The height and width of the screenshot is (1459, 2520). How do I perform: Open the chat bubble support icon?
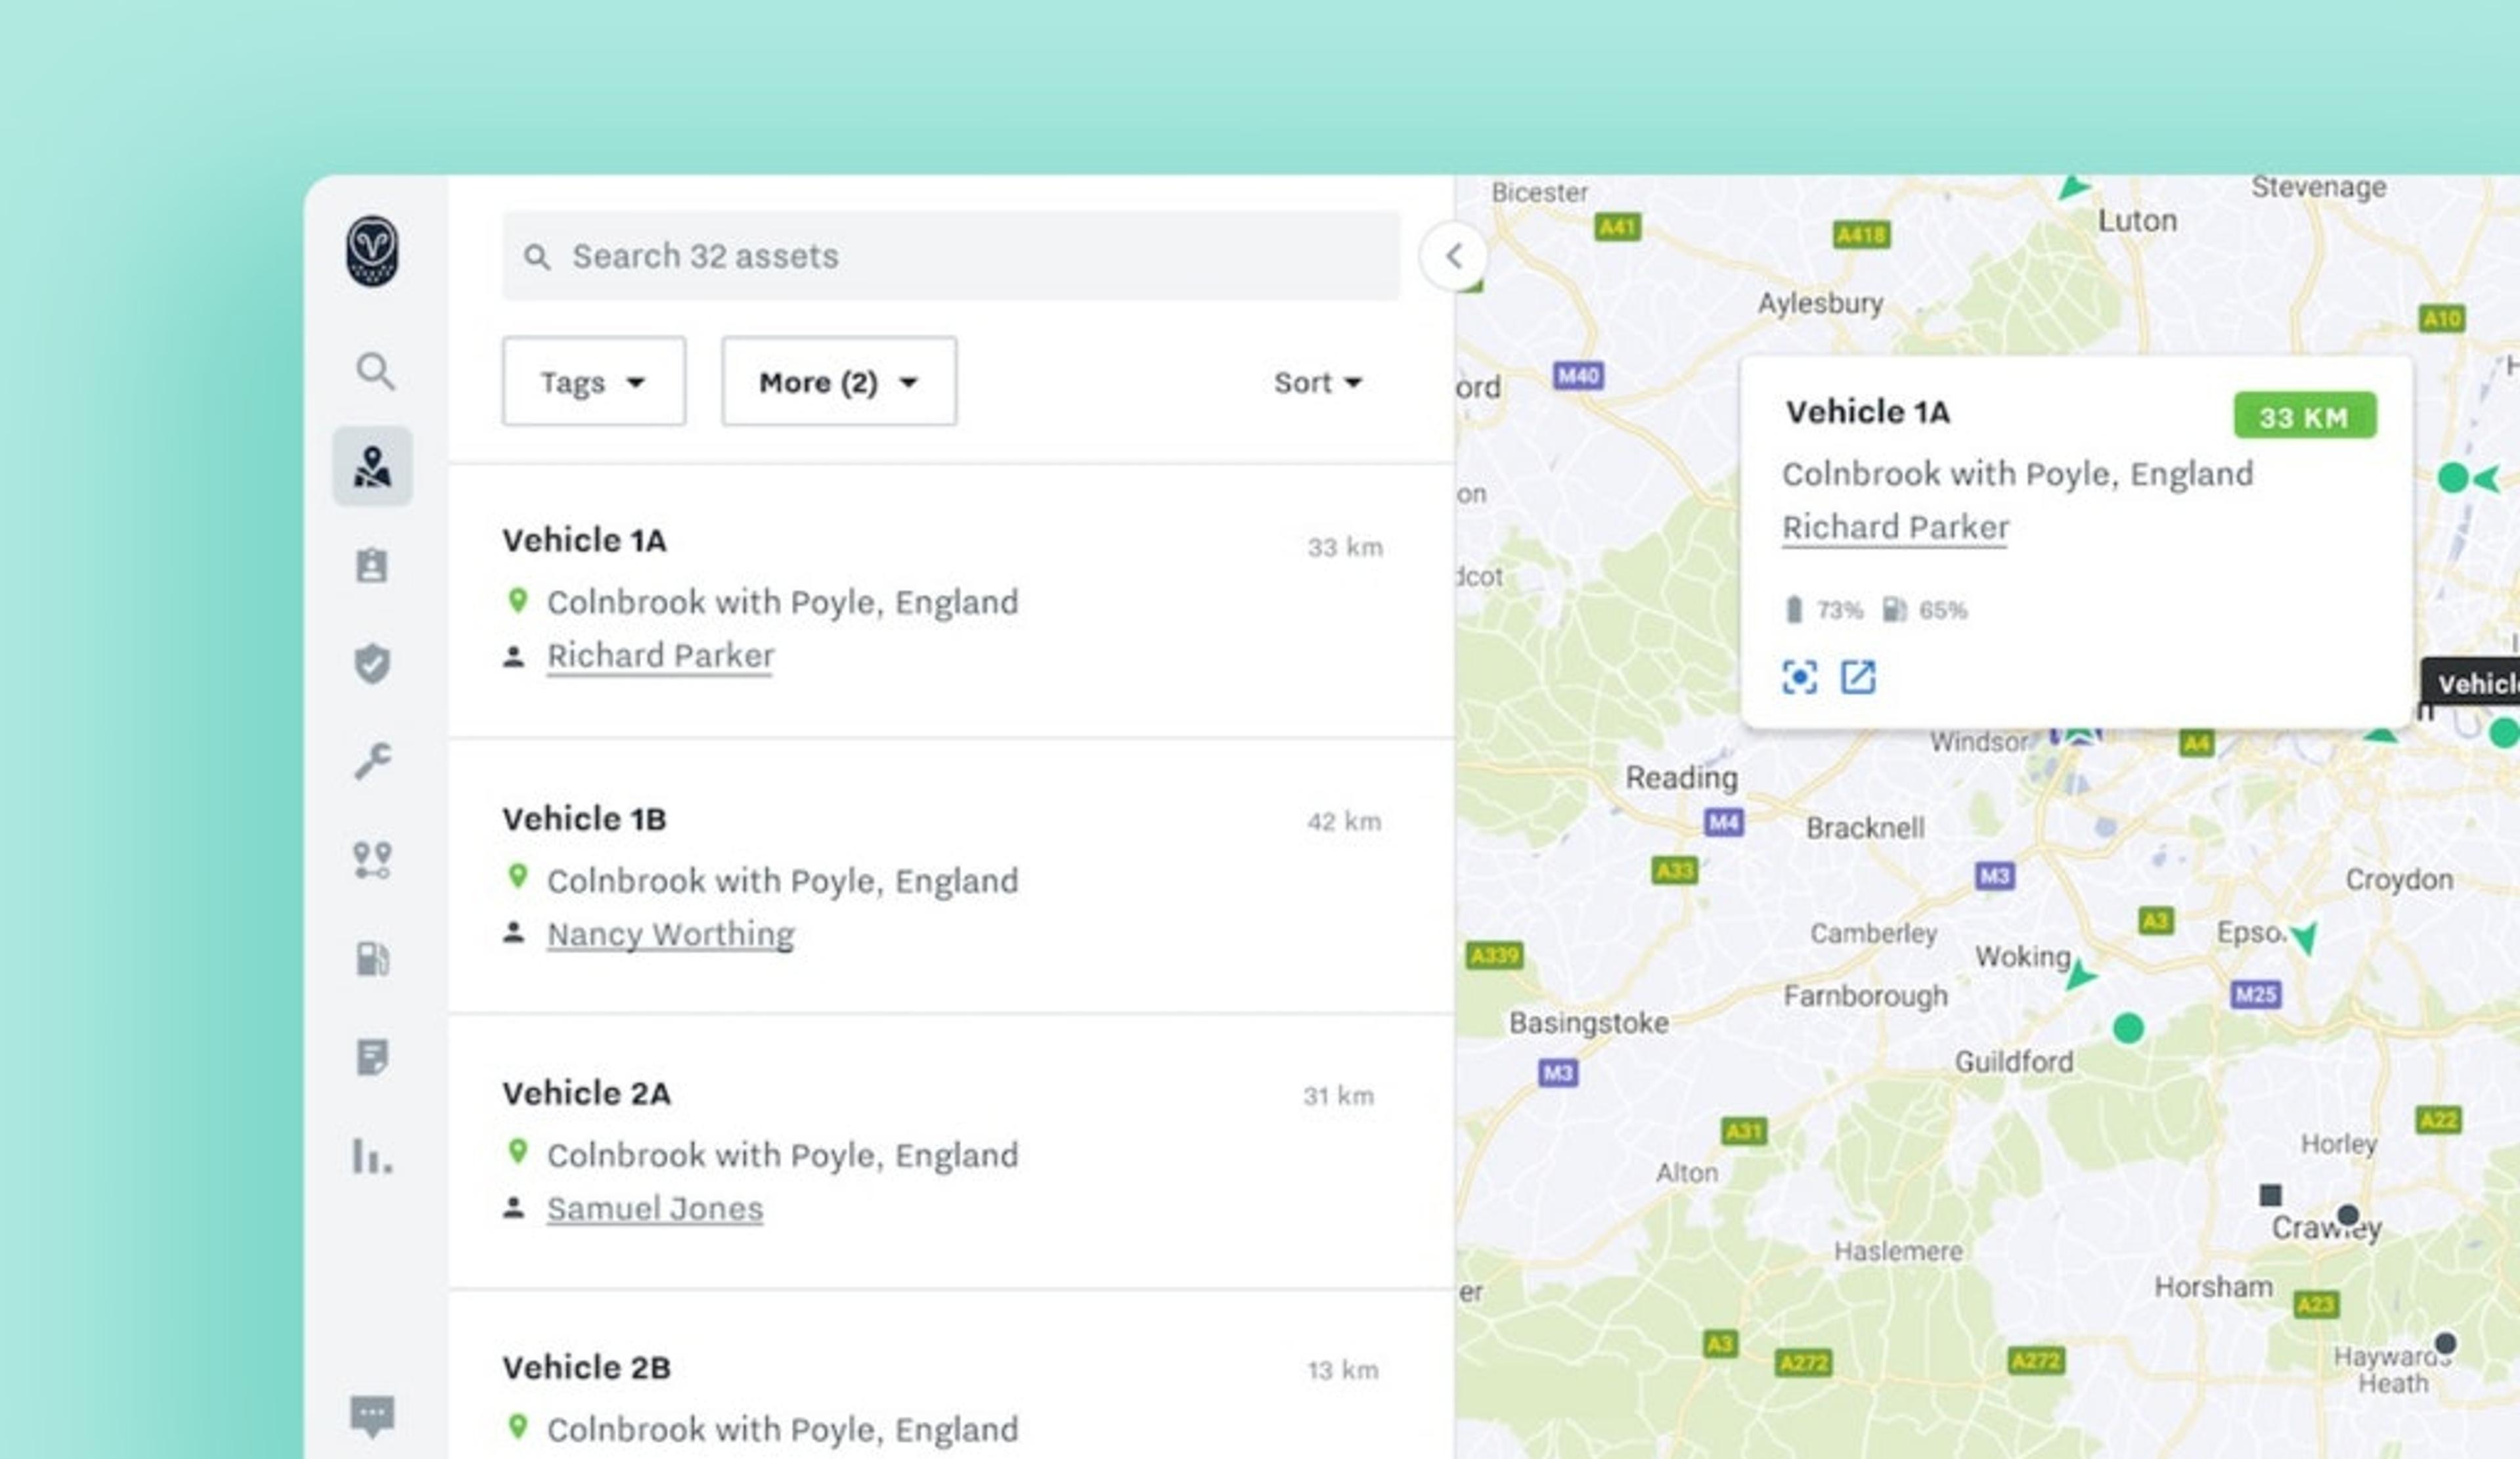[372, 1415]
